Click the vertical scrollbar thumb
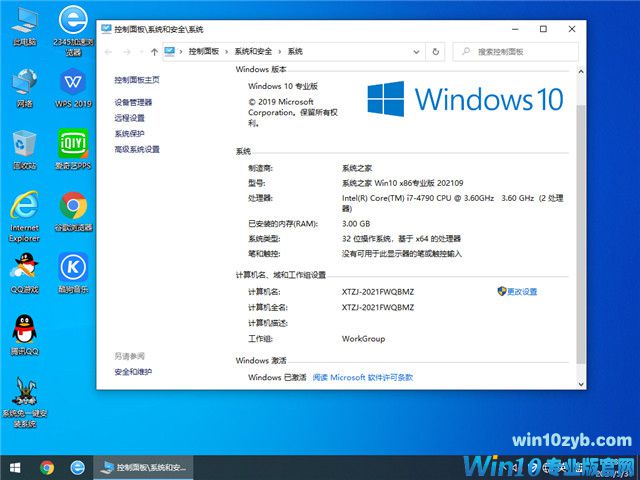 click(x=581, y=234)
